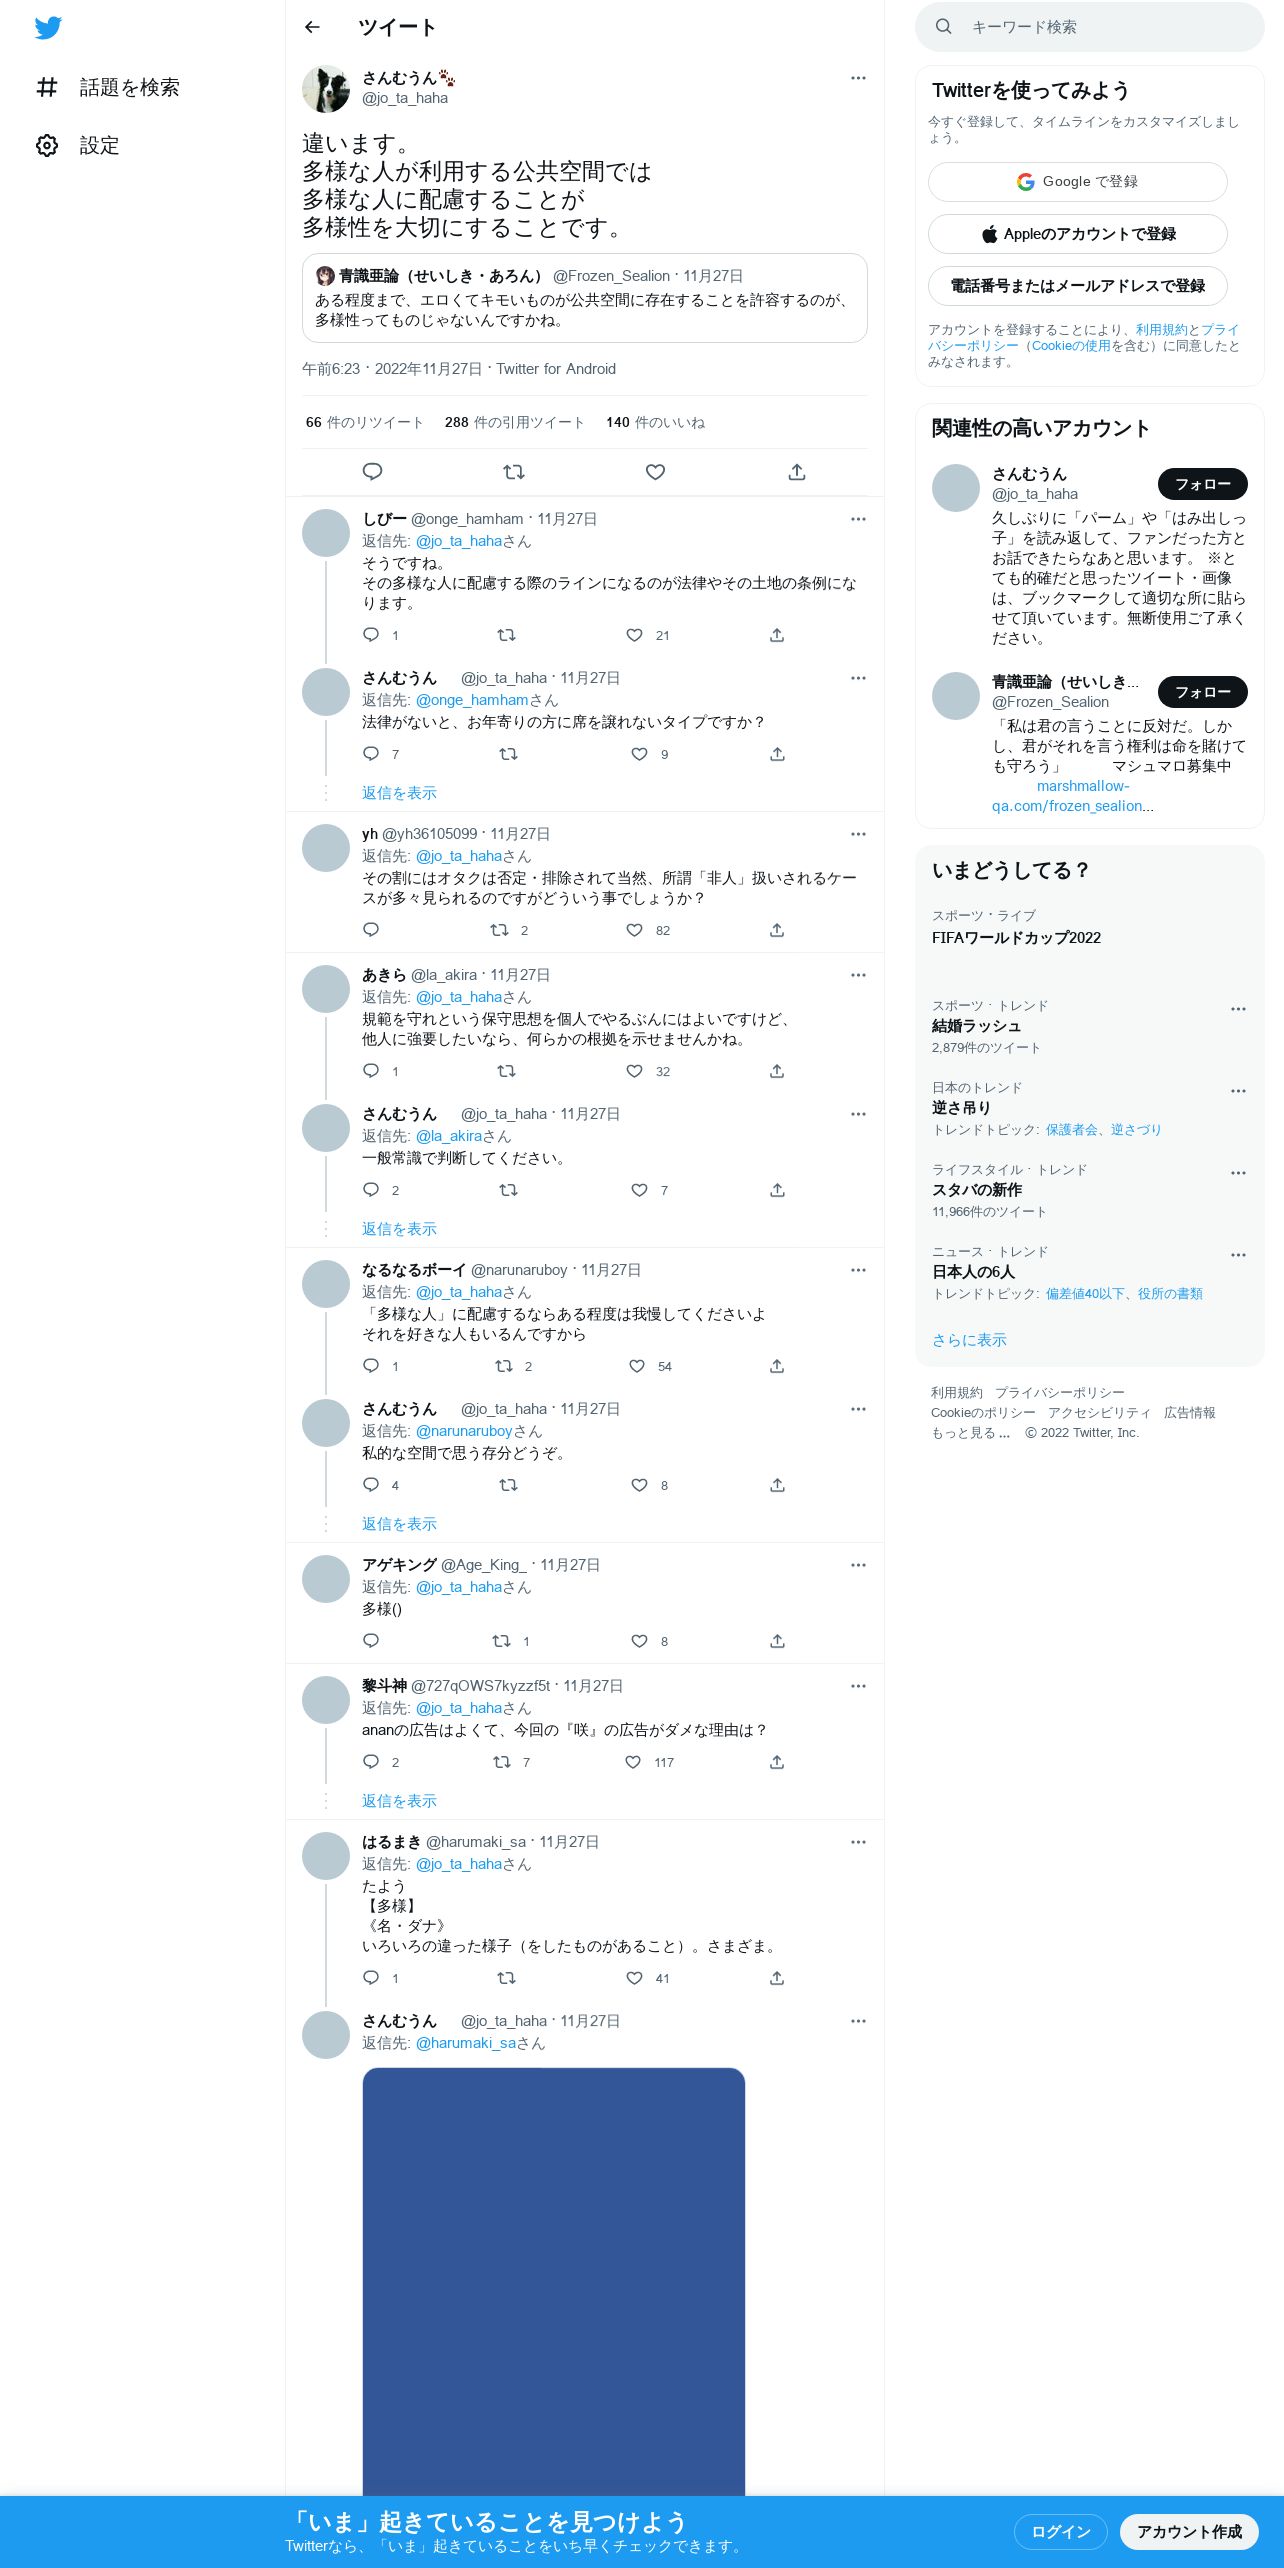Viewport: 1284px width, 2568px height.
Task: Follow 青識亜論 with the フォロー button
Action: coord(1203,692)
